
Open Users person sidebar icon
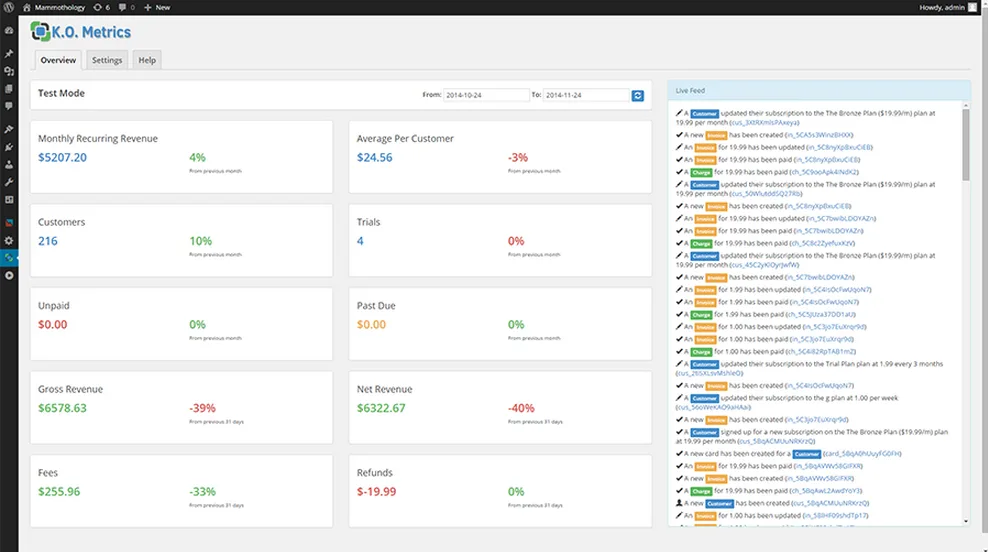(x=9, y=164)
